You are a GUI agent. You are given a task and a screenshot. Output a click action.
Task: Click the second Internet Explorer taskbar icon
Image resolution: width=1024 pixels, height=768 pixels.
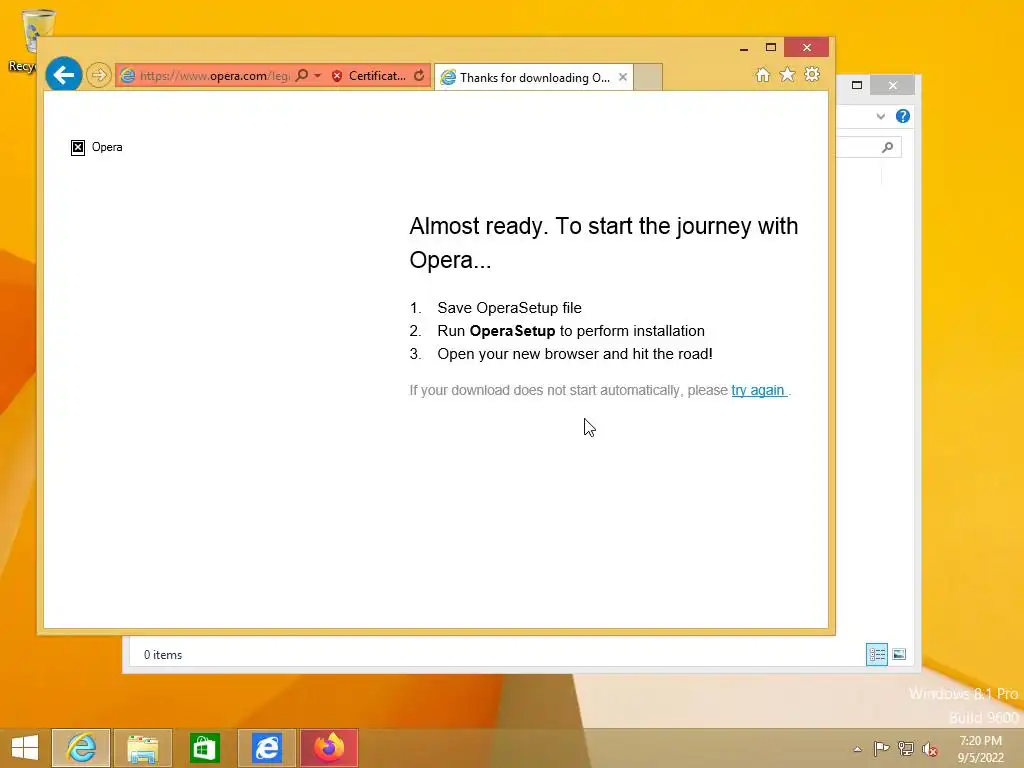(267, 748)
